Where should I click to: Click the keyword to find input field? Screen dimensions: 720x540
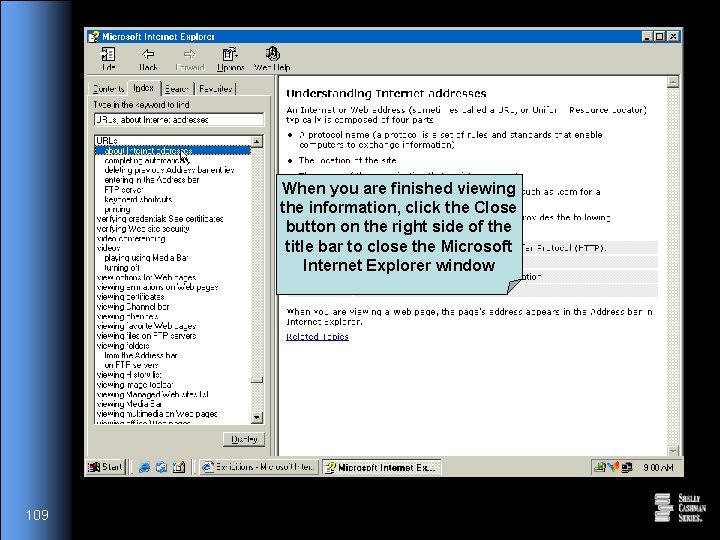click(x=179, y=120)
